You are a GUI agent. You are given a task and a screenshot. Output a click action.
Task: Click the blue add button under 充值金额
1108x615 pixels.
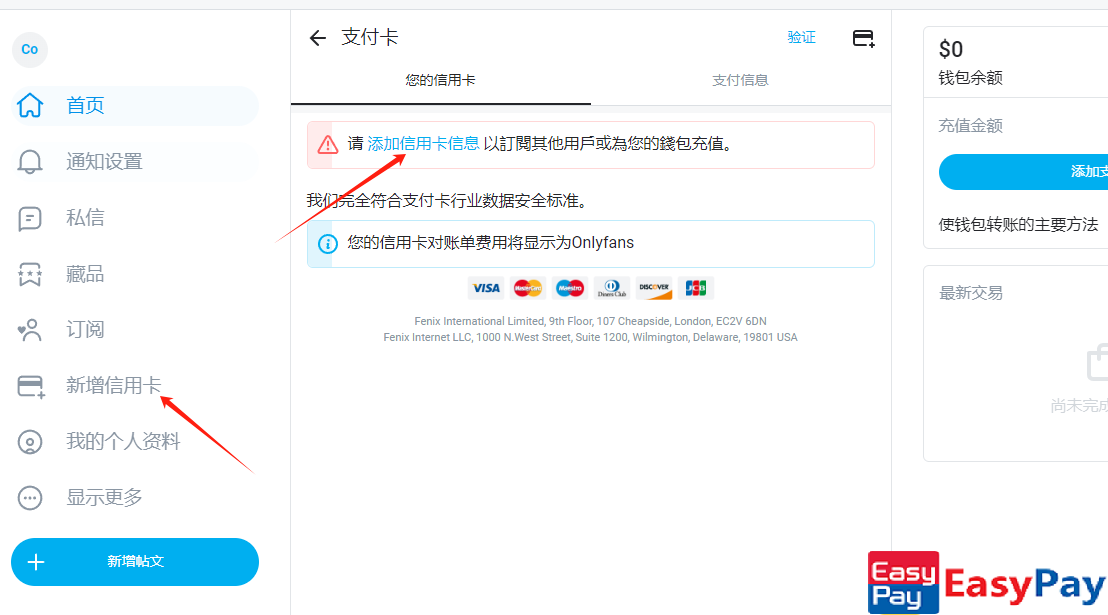click(x=1024, y=172)
